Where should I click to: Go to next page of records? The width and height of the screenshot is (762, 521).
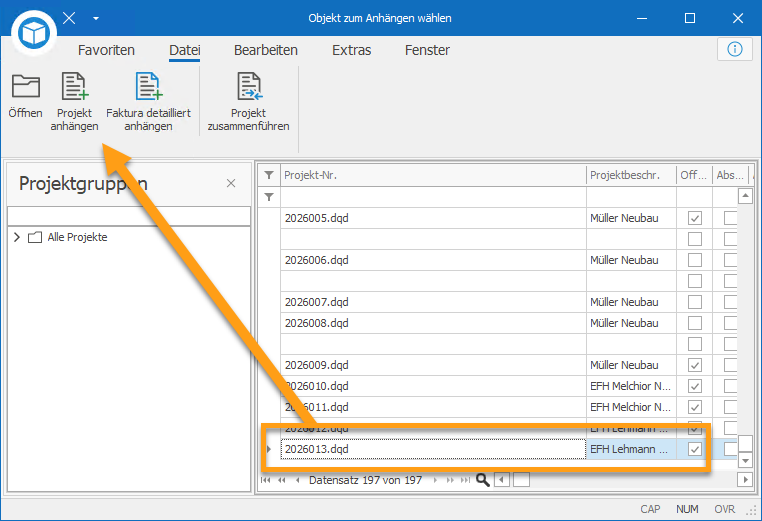click(450, 480)
